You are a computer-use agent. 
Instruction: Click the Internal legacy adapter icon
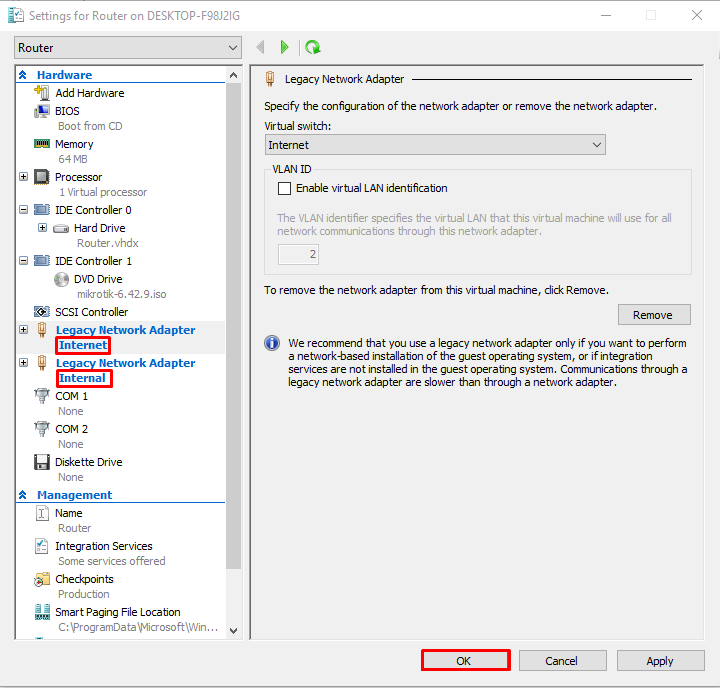click(42, 363)
